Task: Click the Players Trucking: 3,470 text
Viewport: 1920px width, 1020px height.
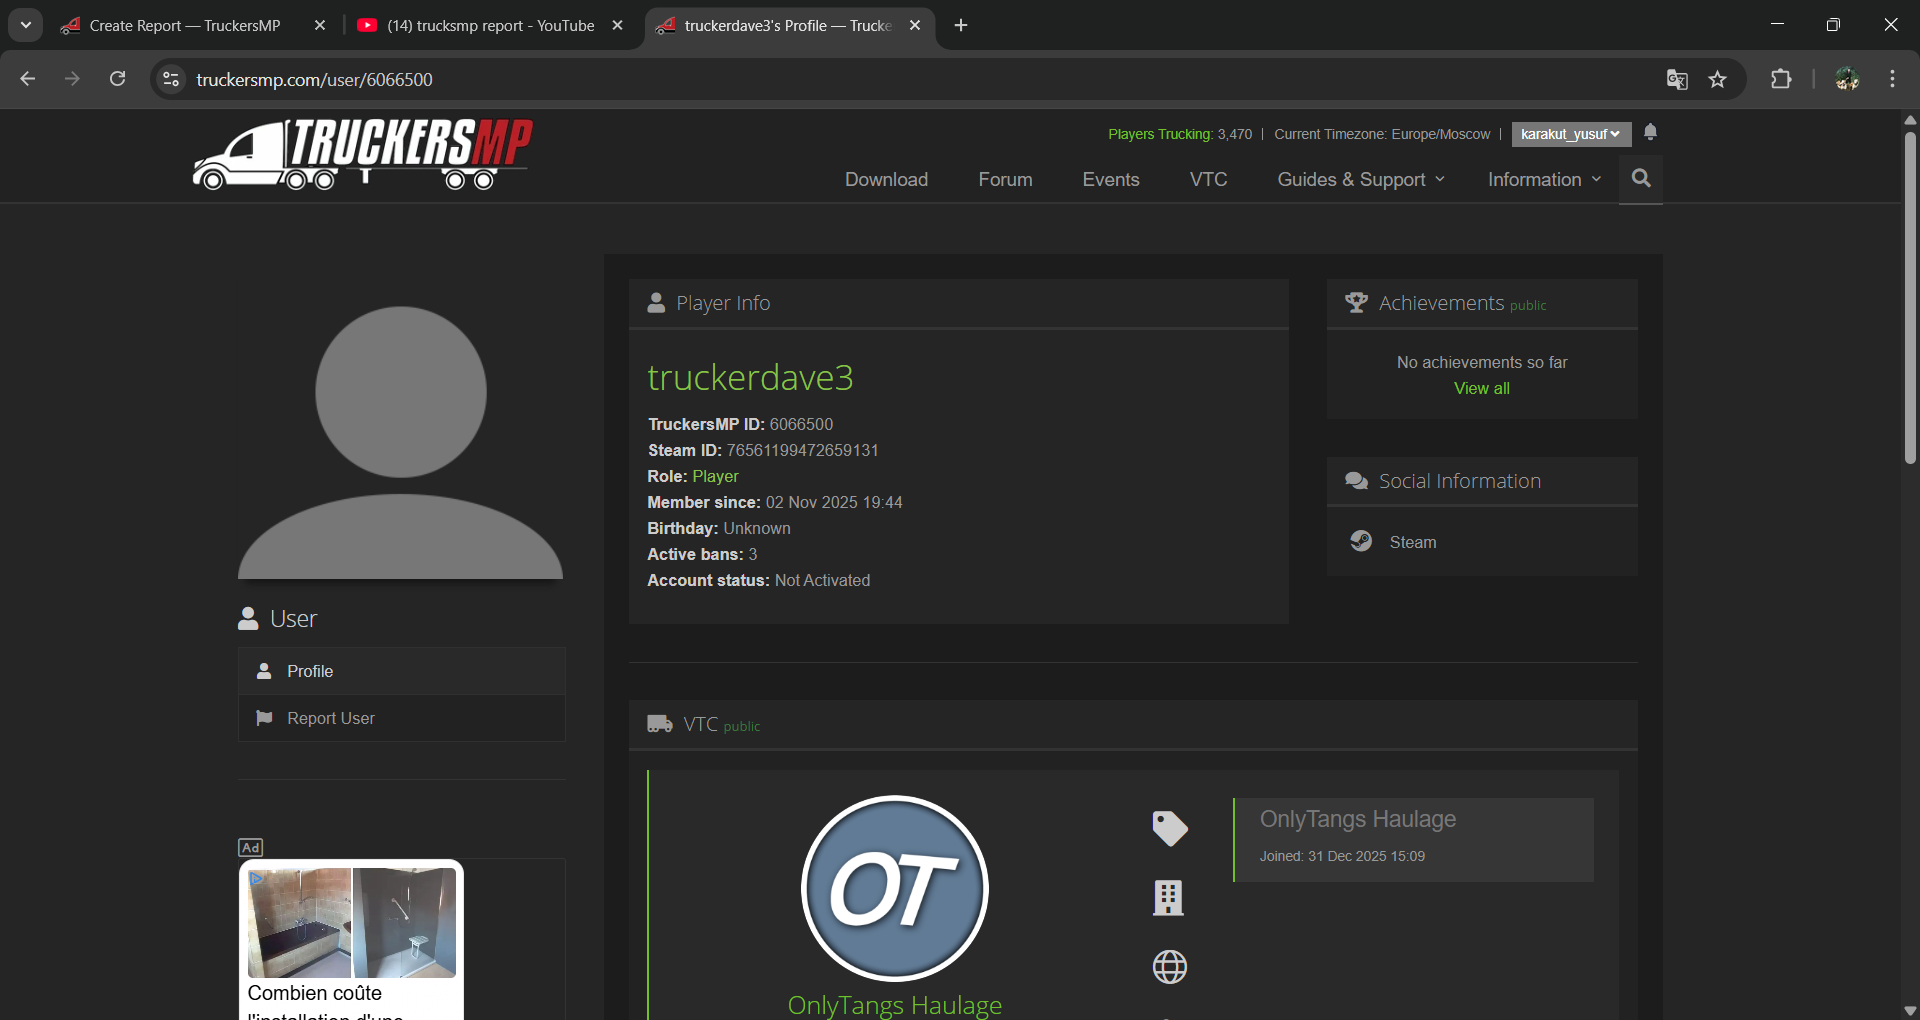Action: click(1180, 134)
